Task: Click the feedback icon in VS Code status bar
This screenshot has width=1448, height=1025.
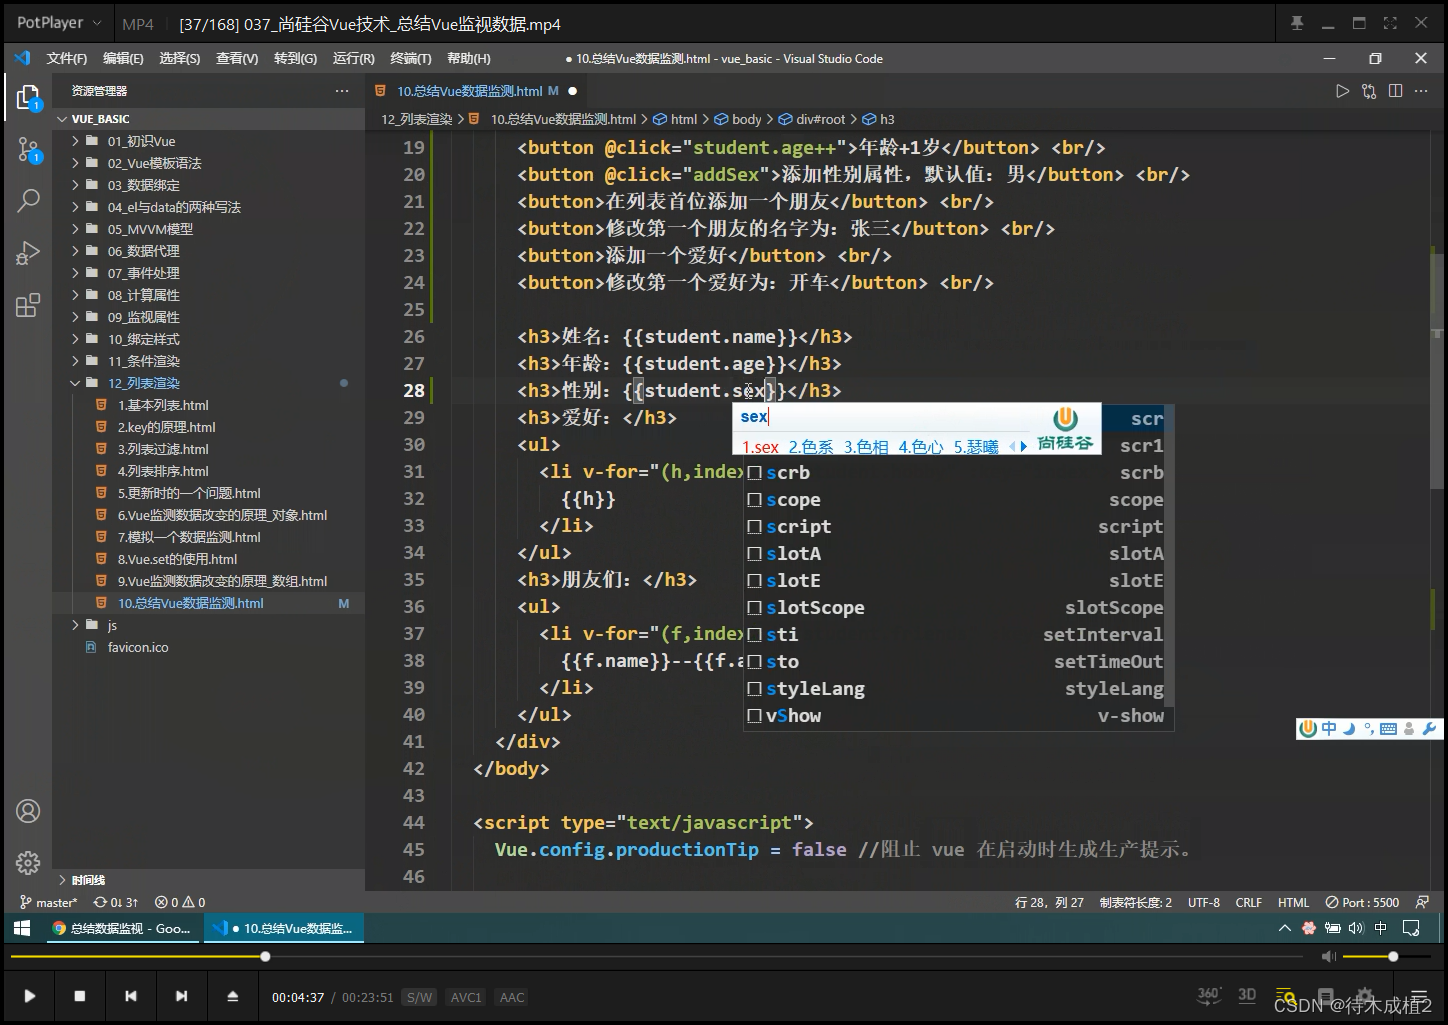Action: pos(1422,902)
